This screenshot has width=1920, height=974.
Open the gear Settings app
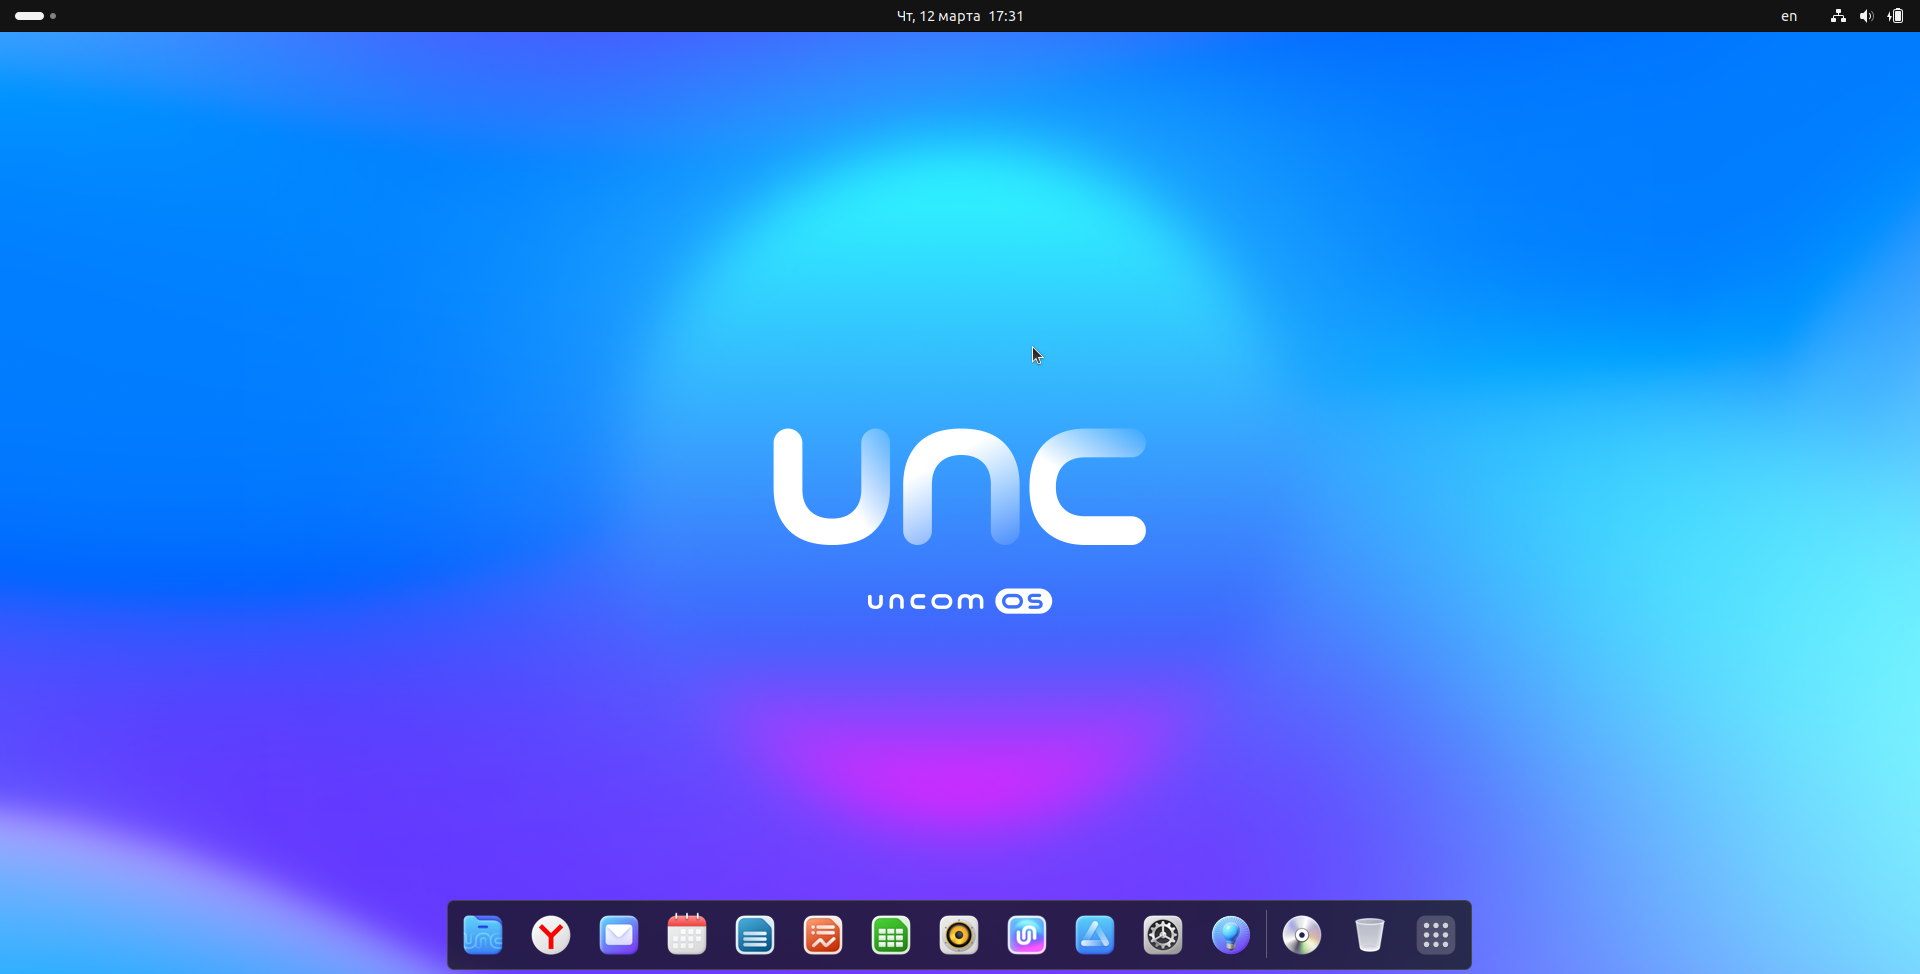tap(1163, 936)
